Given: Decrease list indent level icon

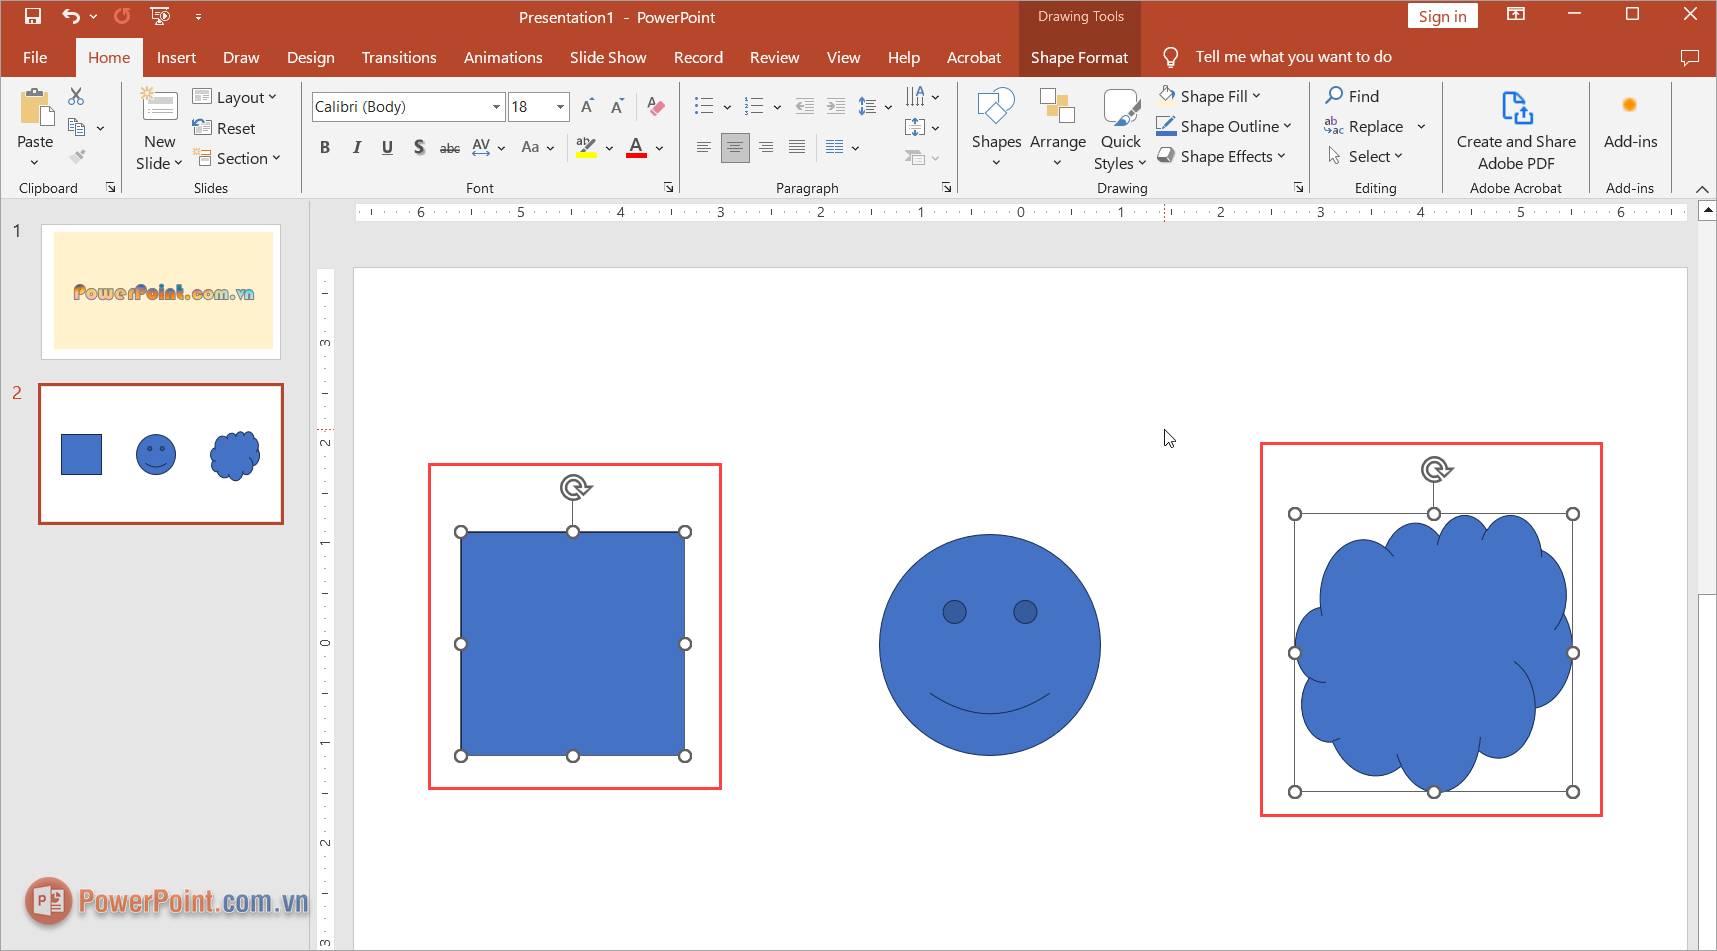Looking at the screenshot, I should click(804, 106).
